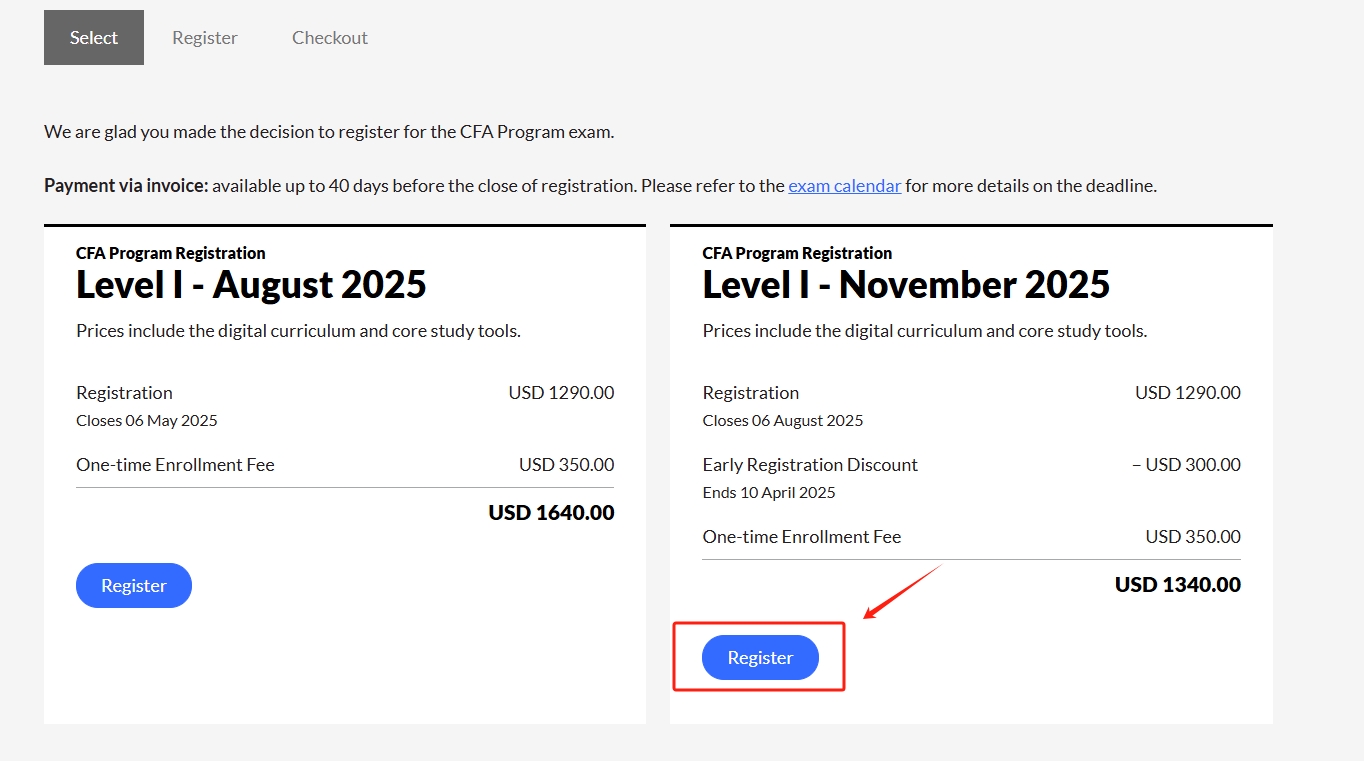Click the – USD 300.00 discount amount
1364x761 pixels.
tap(1186, 465)
